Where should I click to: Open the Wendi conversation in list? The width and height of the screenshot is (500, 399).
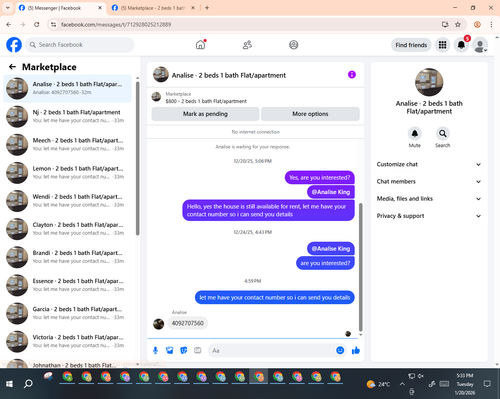coord(67,201)
